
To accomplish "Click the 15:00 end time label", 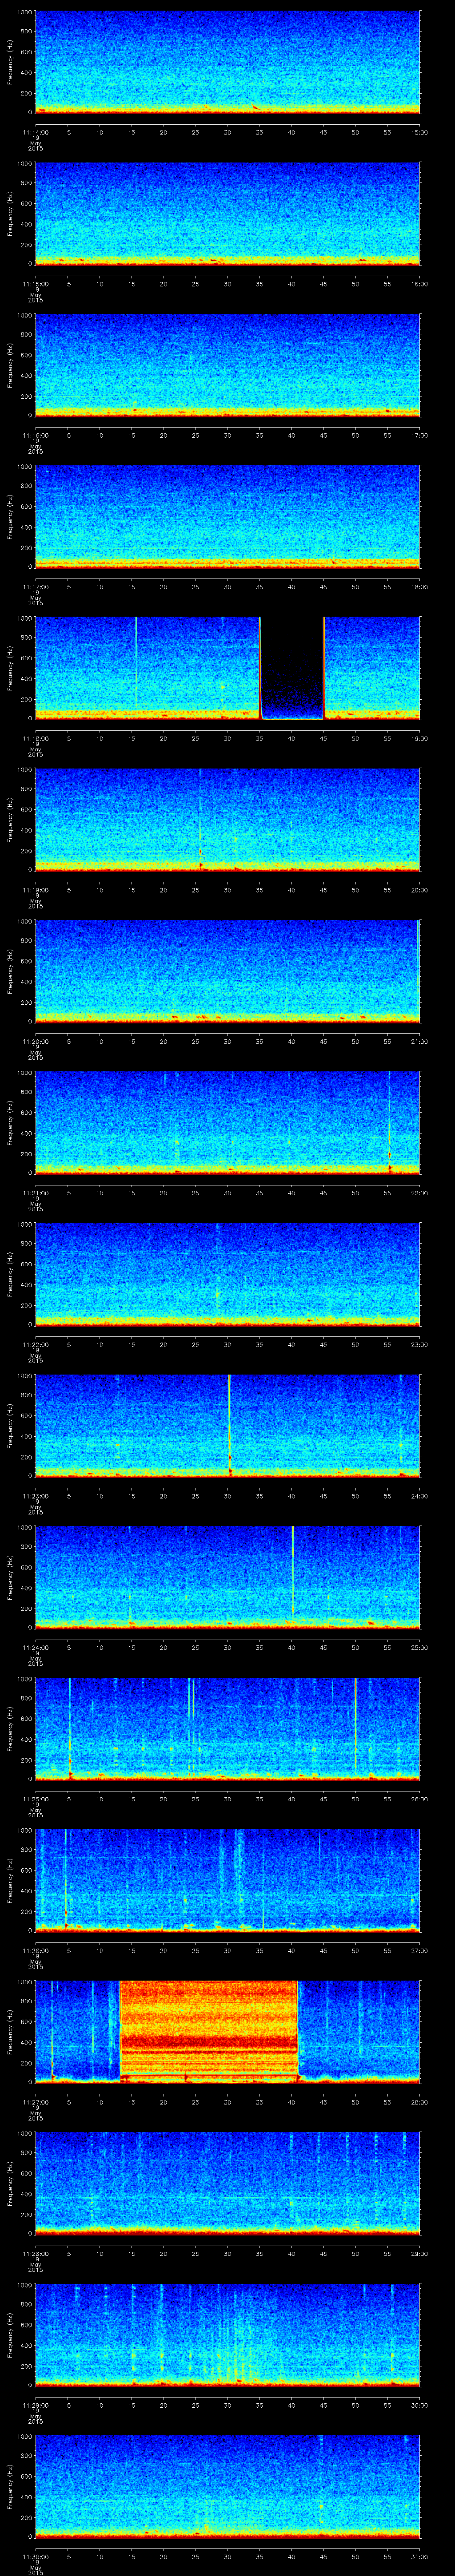I will pos(419,132).
